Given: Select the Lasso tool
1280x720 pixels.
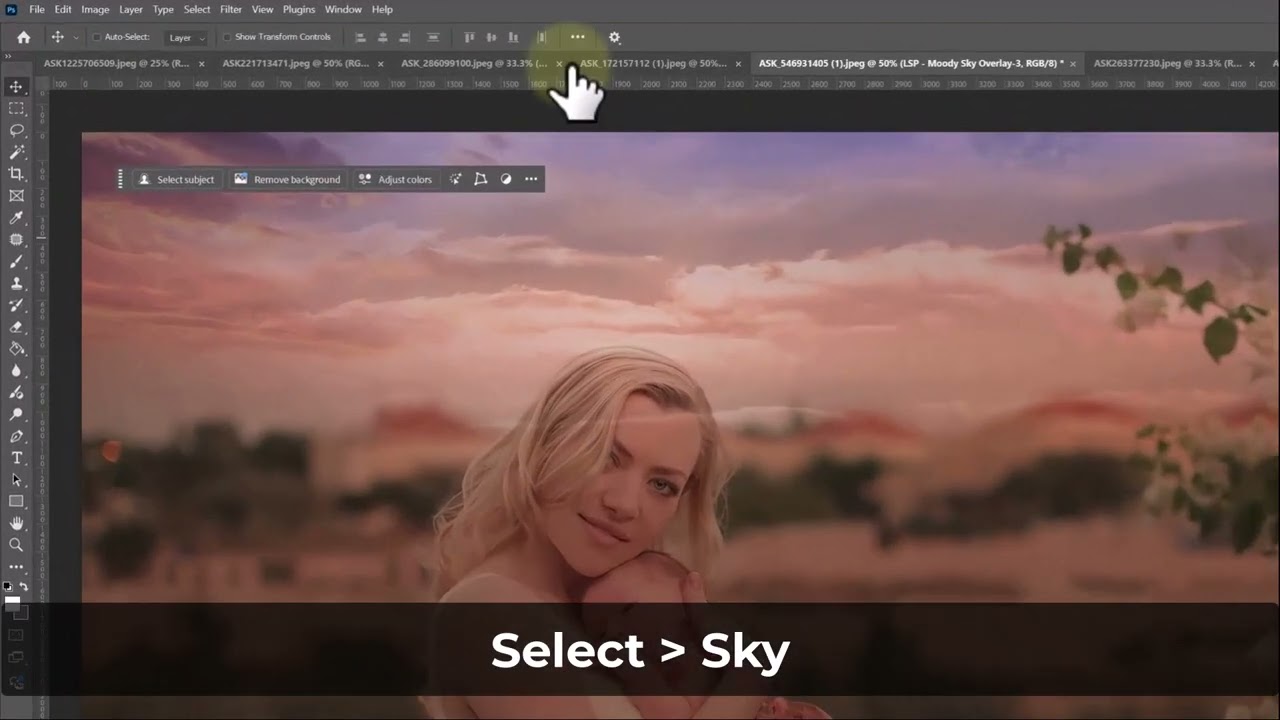Looking at the screenshot, I should (x=16, y=131).
